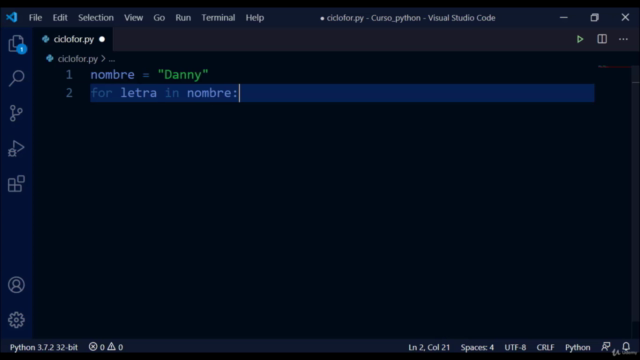The height and width of the screenshot is (360, 640).
Task: Open the Manage gear menu
Action: point(16,320)
